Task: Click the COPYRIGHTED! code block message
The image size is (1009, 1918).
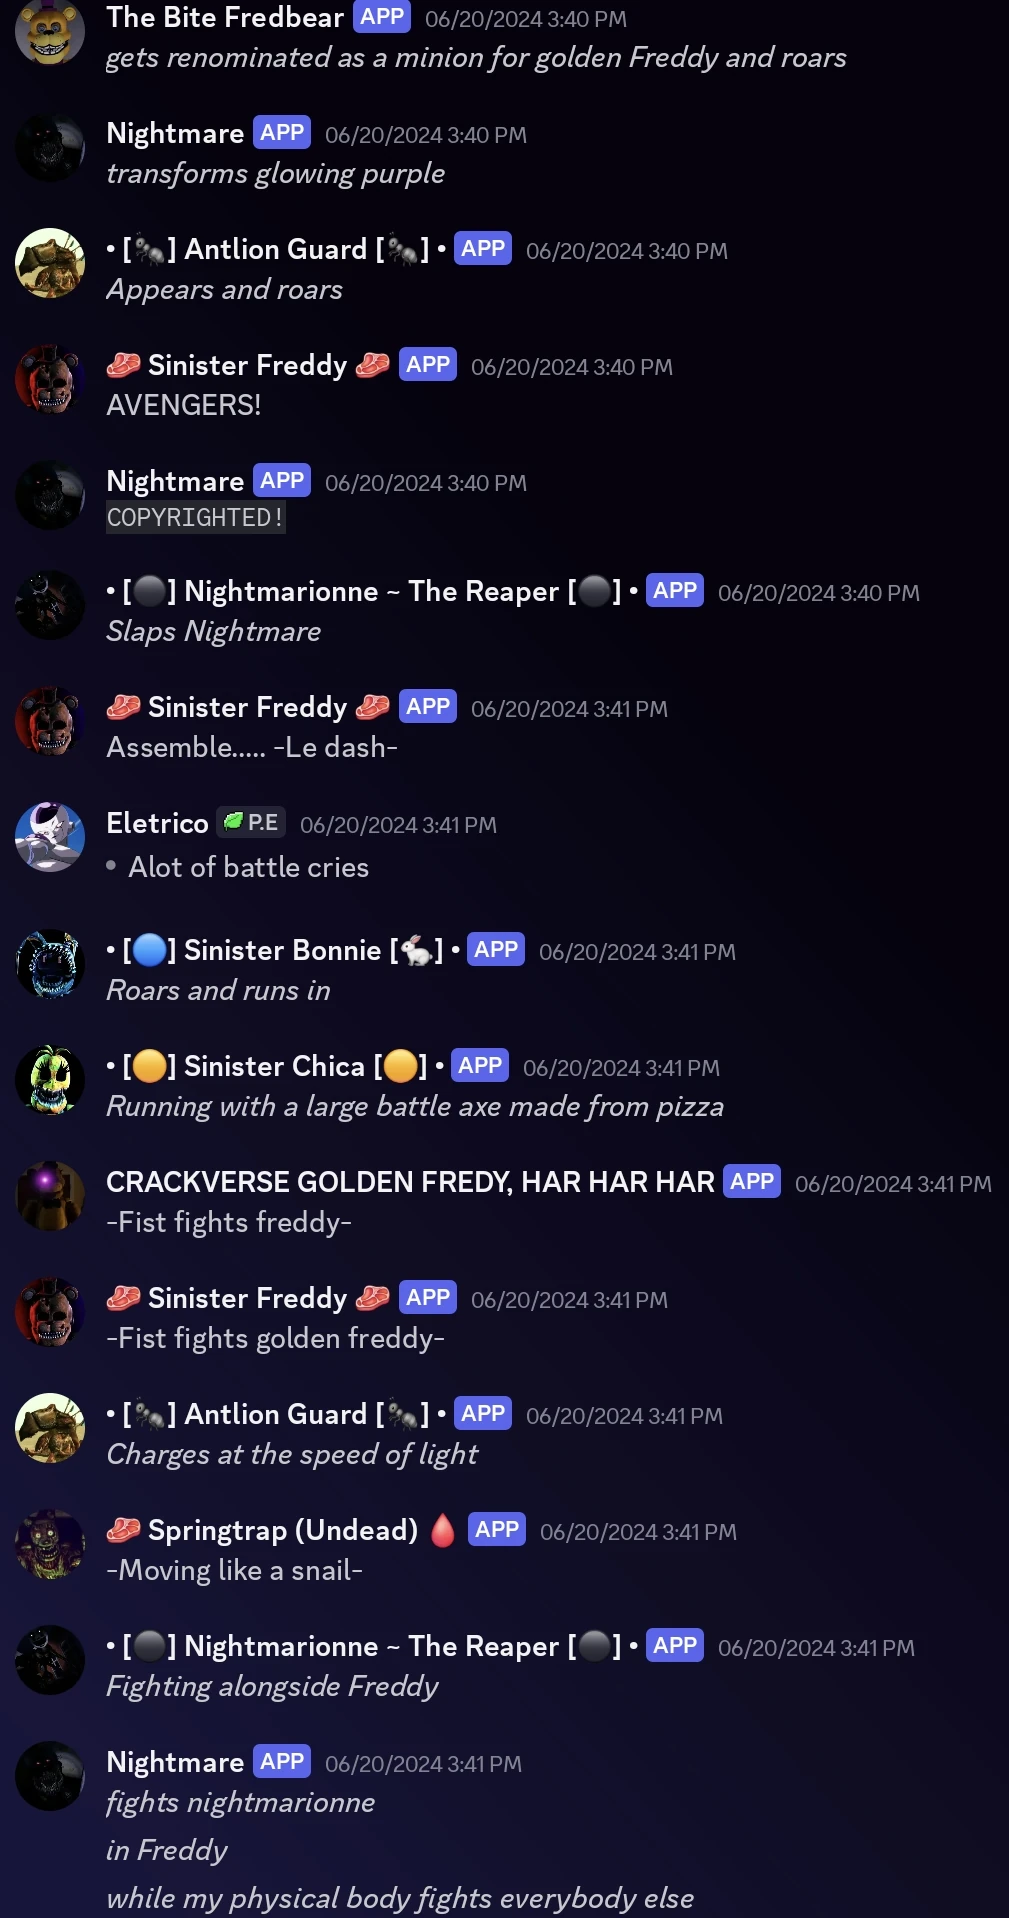Action: (196, 517)
